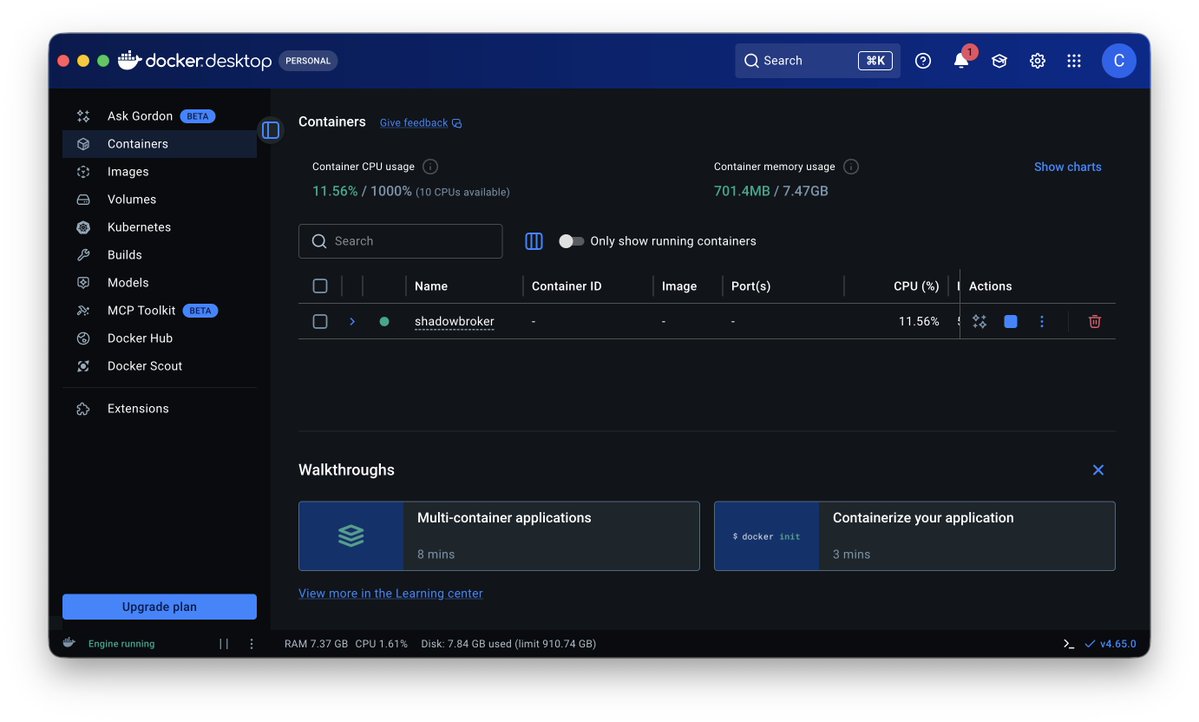This screenshot has height=722, width=1199.
Task: Click Disk 7.84 GB used status entry
Action: 509,644
